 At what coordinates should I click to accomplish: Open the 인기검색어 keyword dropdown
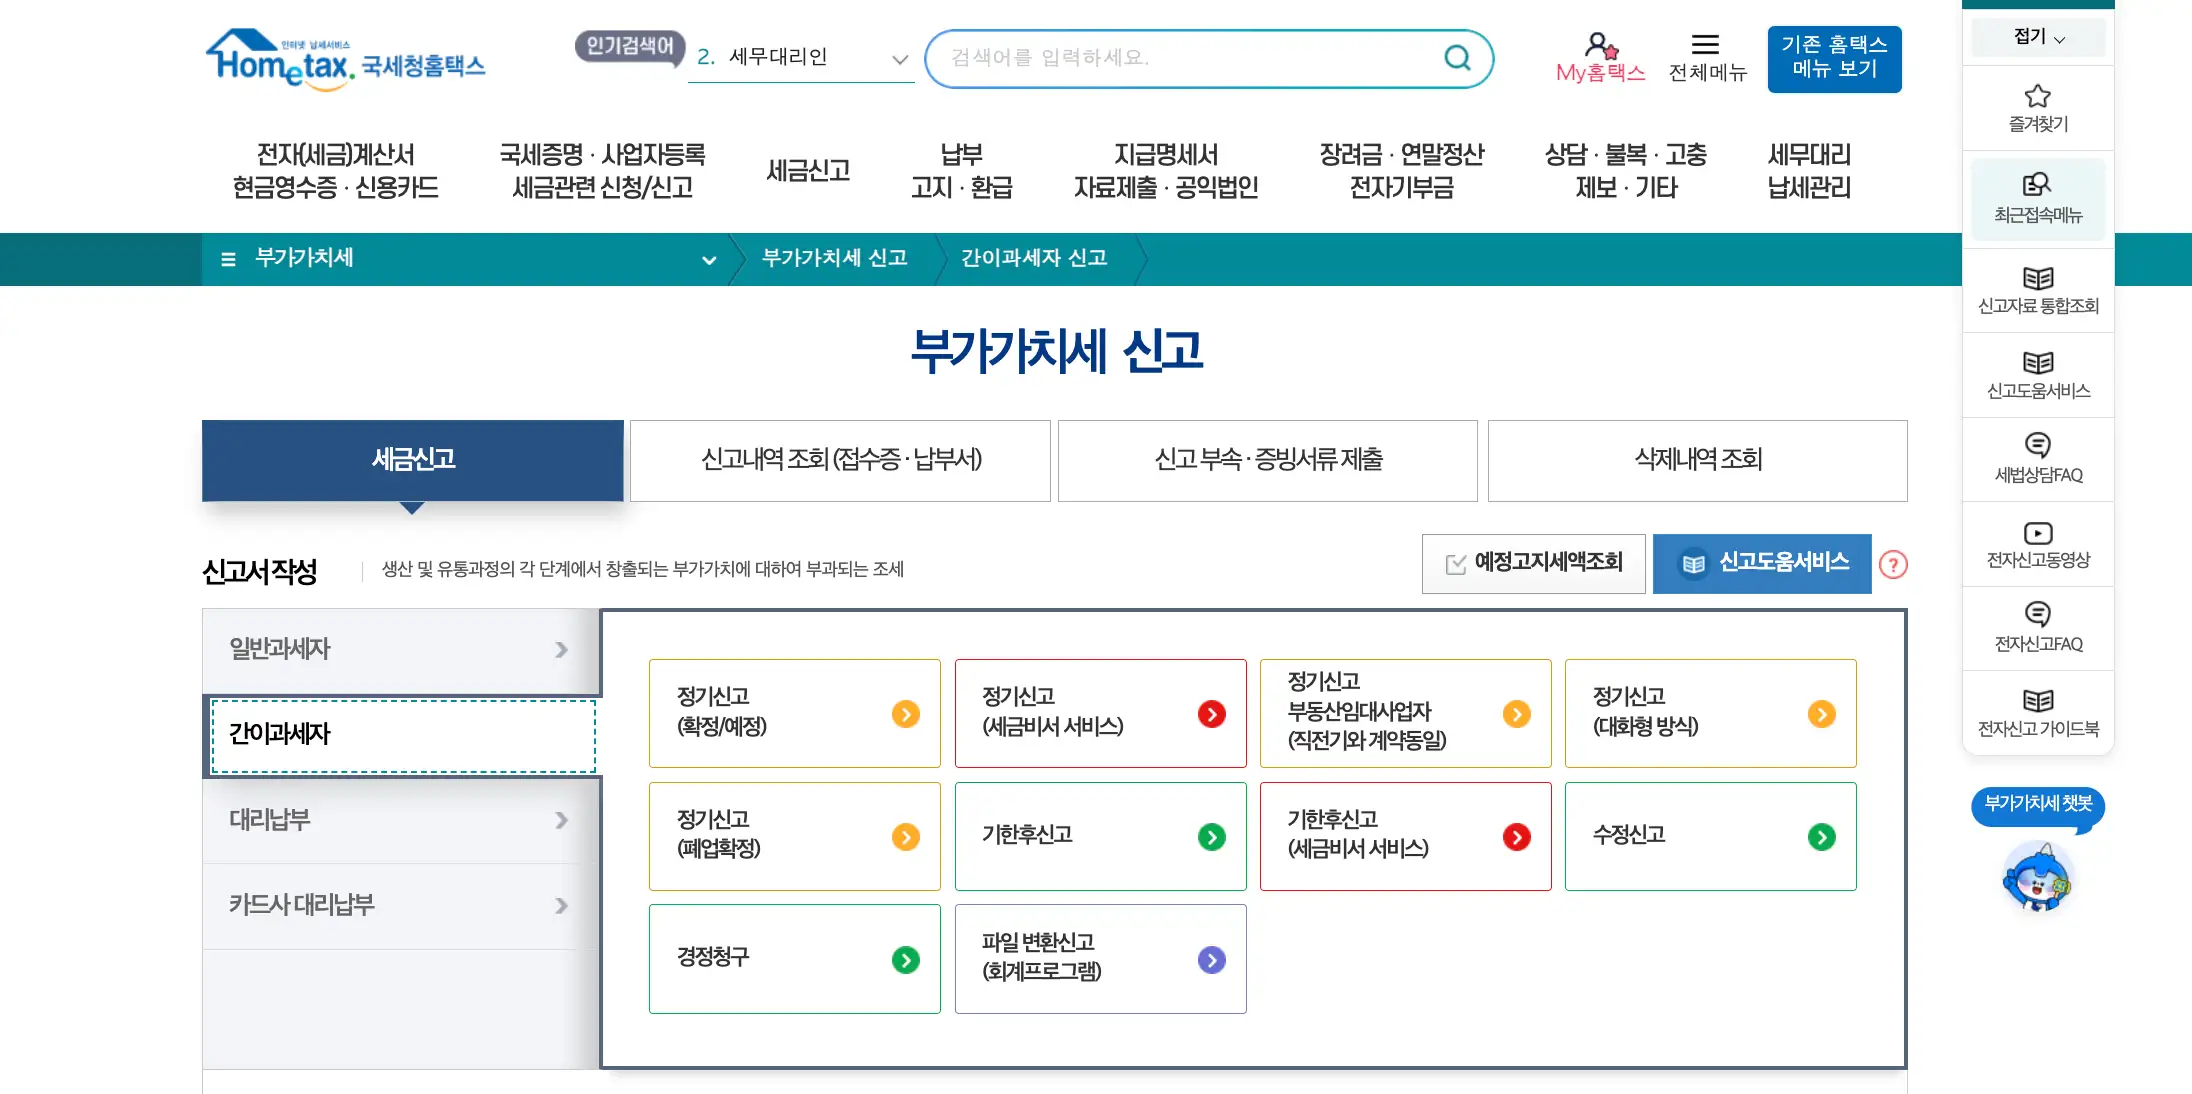[x=900, y=58]
